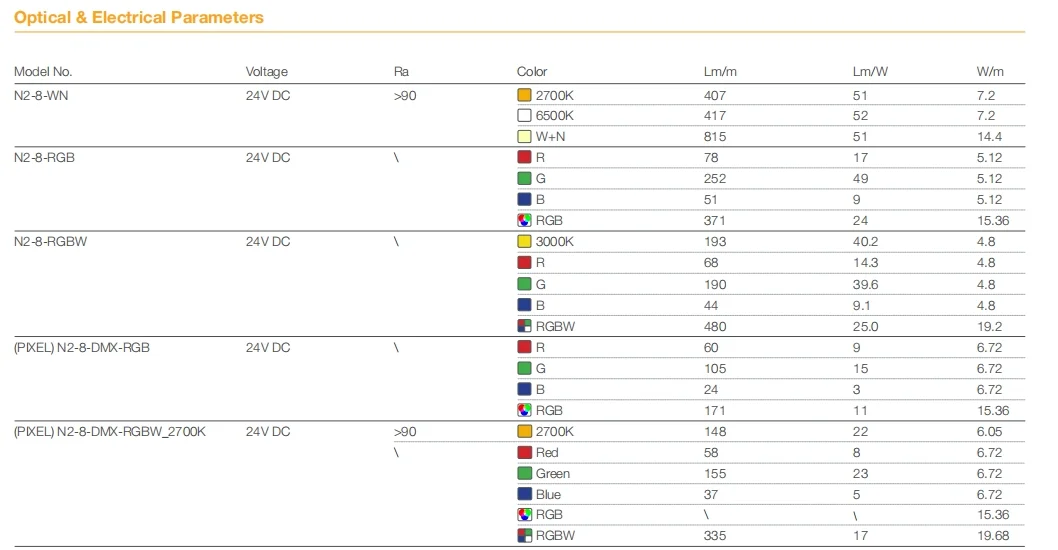Screen dimensions: 1058x550
Task: Click the 19.68 W/m value
Action: [x=991, y=536]
